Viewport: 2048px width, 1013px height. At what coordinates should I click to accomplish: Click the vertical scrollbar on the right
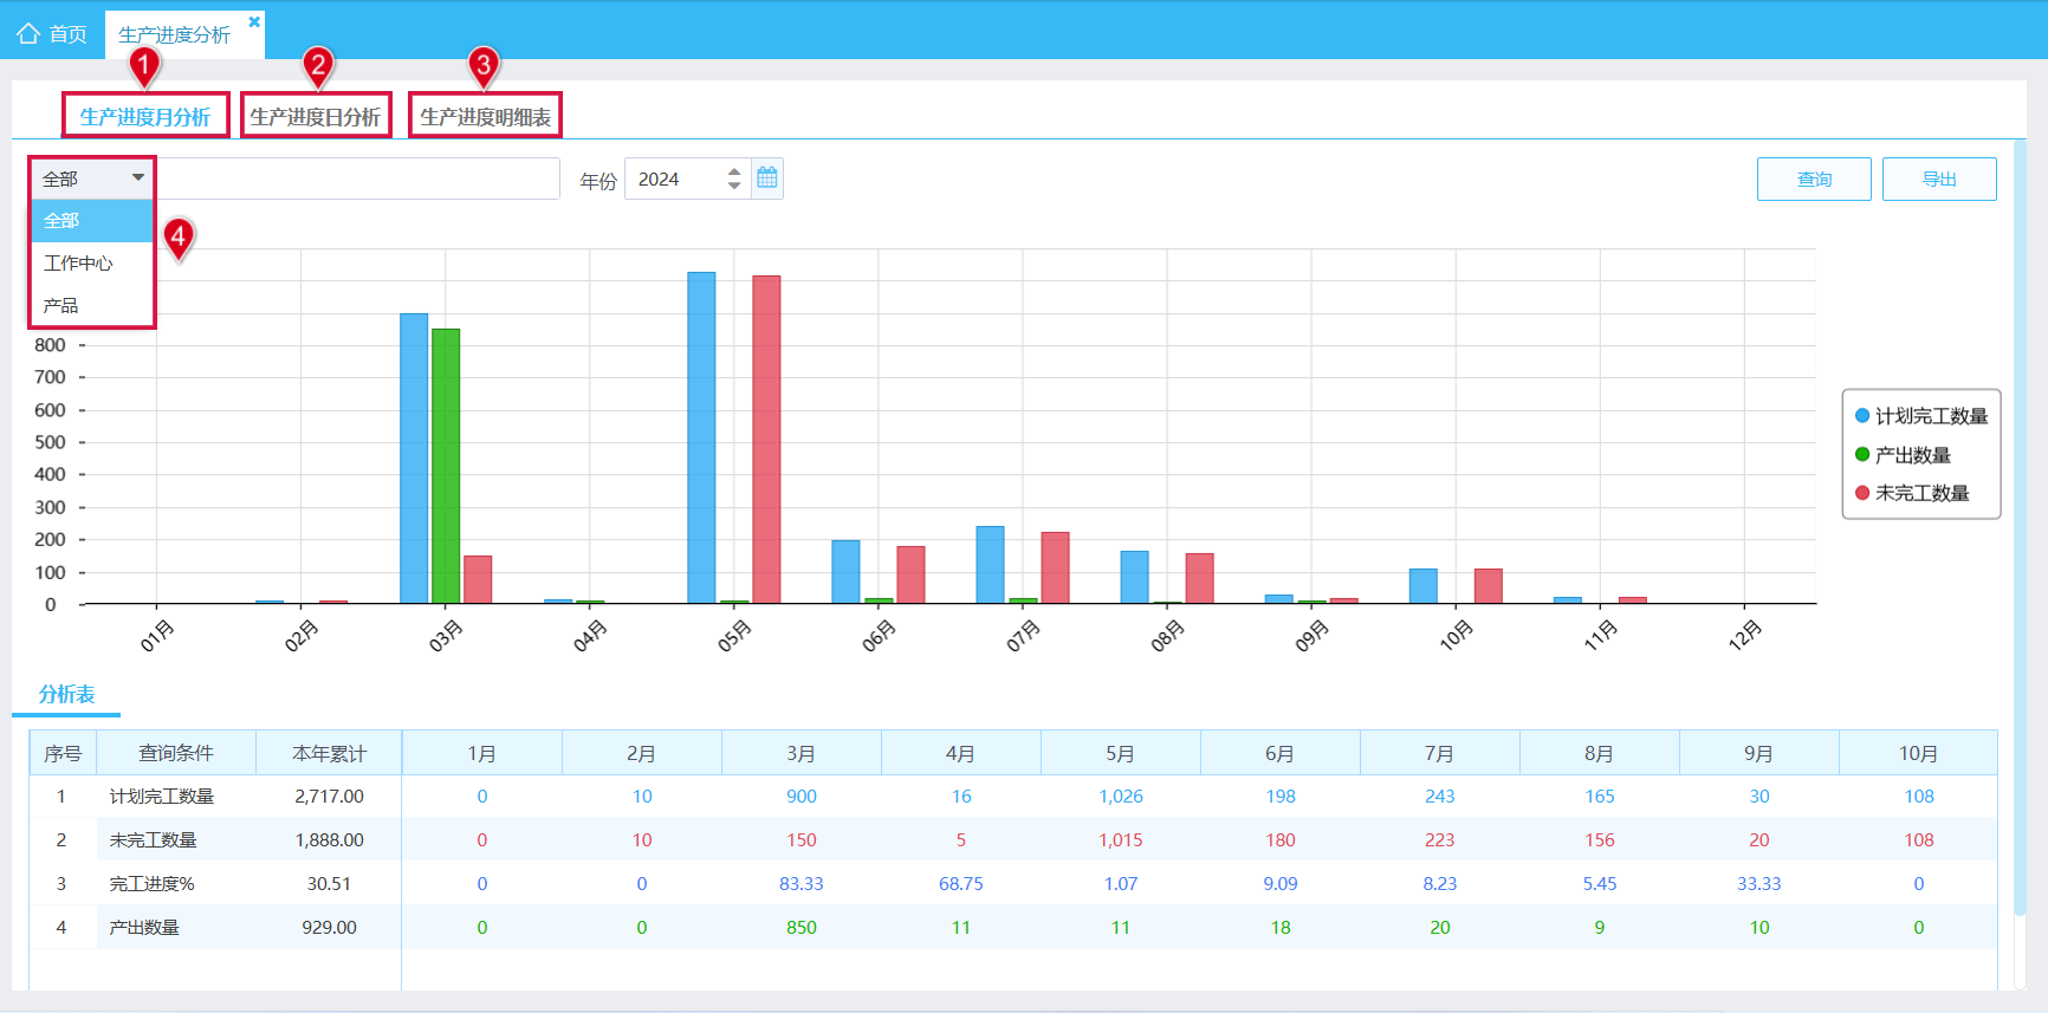(x=2019, y=528)
